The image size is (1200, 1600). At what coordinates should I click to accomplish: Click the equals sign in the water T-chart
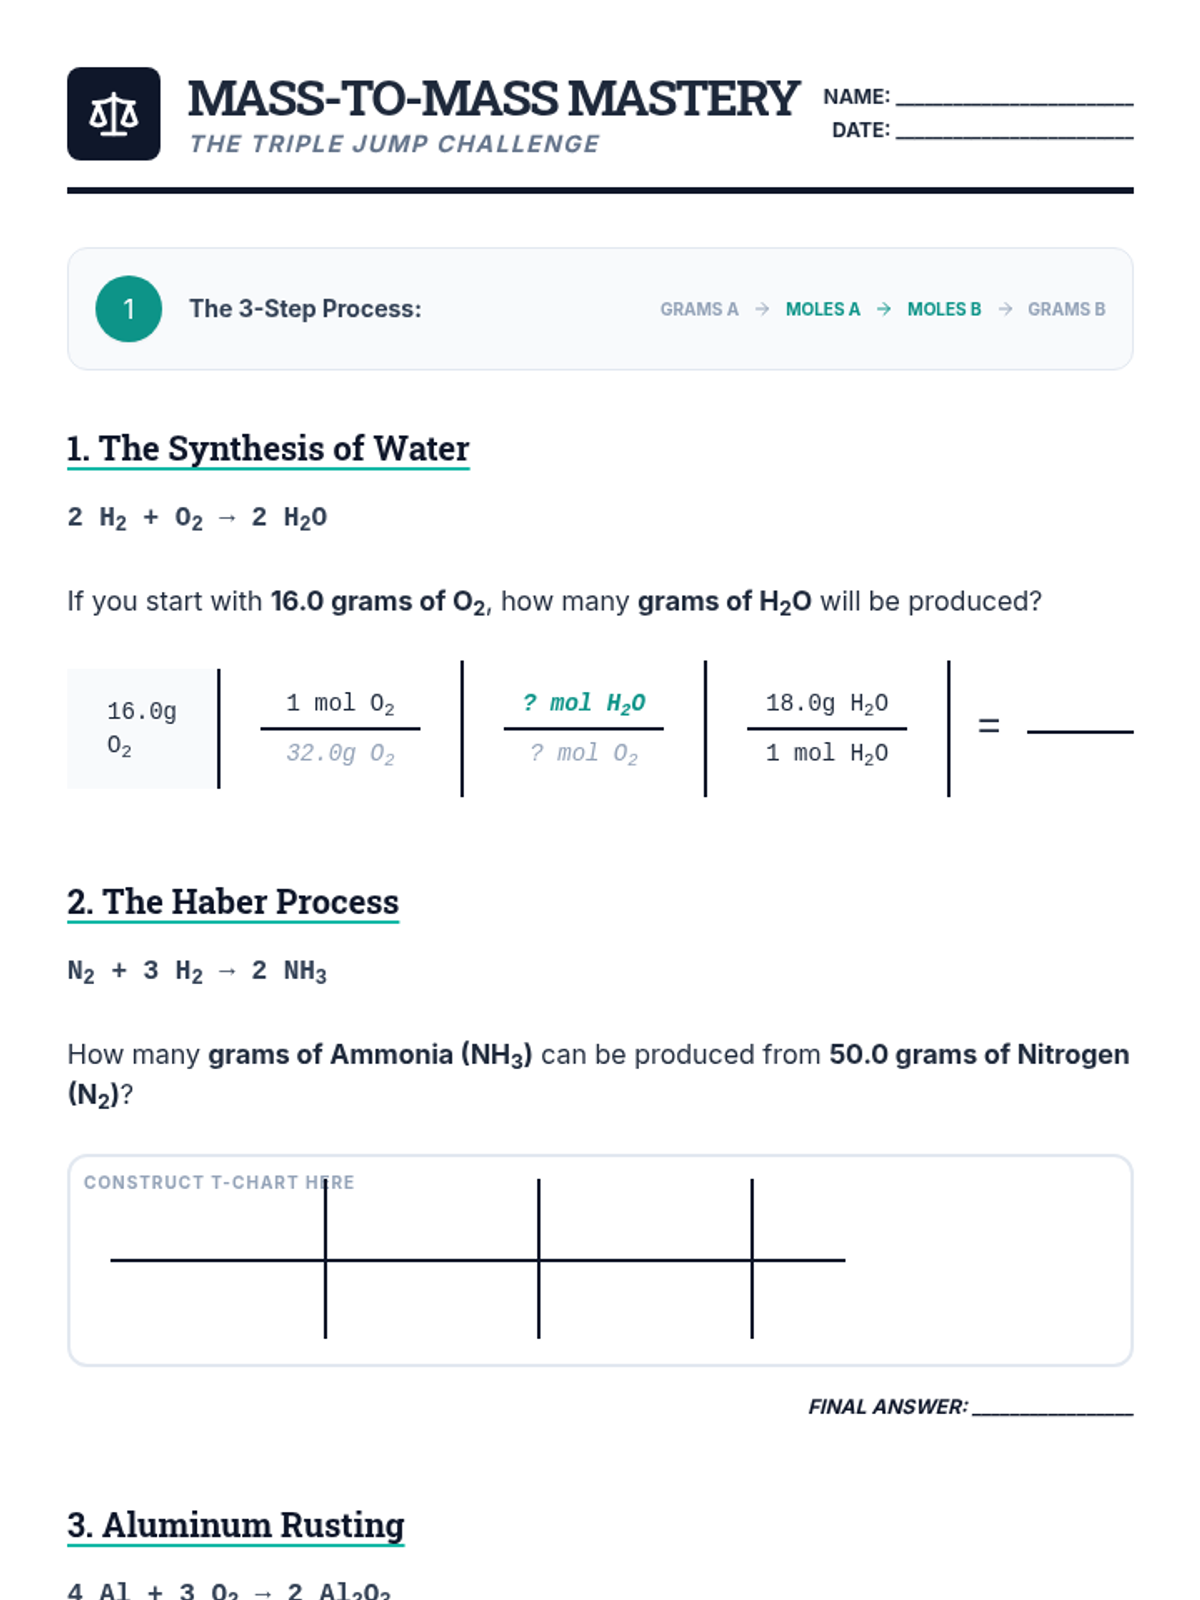tap(988, 726)
